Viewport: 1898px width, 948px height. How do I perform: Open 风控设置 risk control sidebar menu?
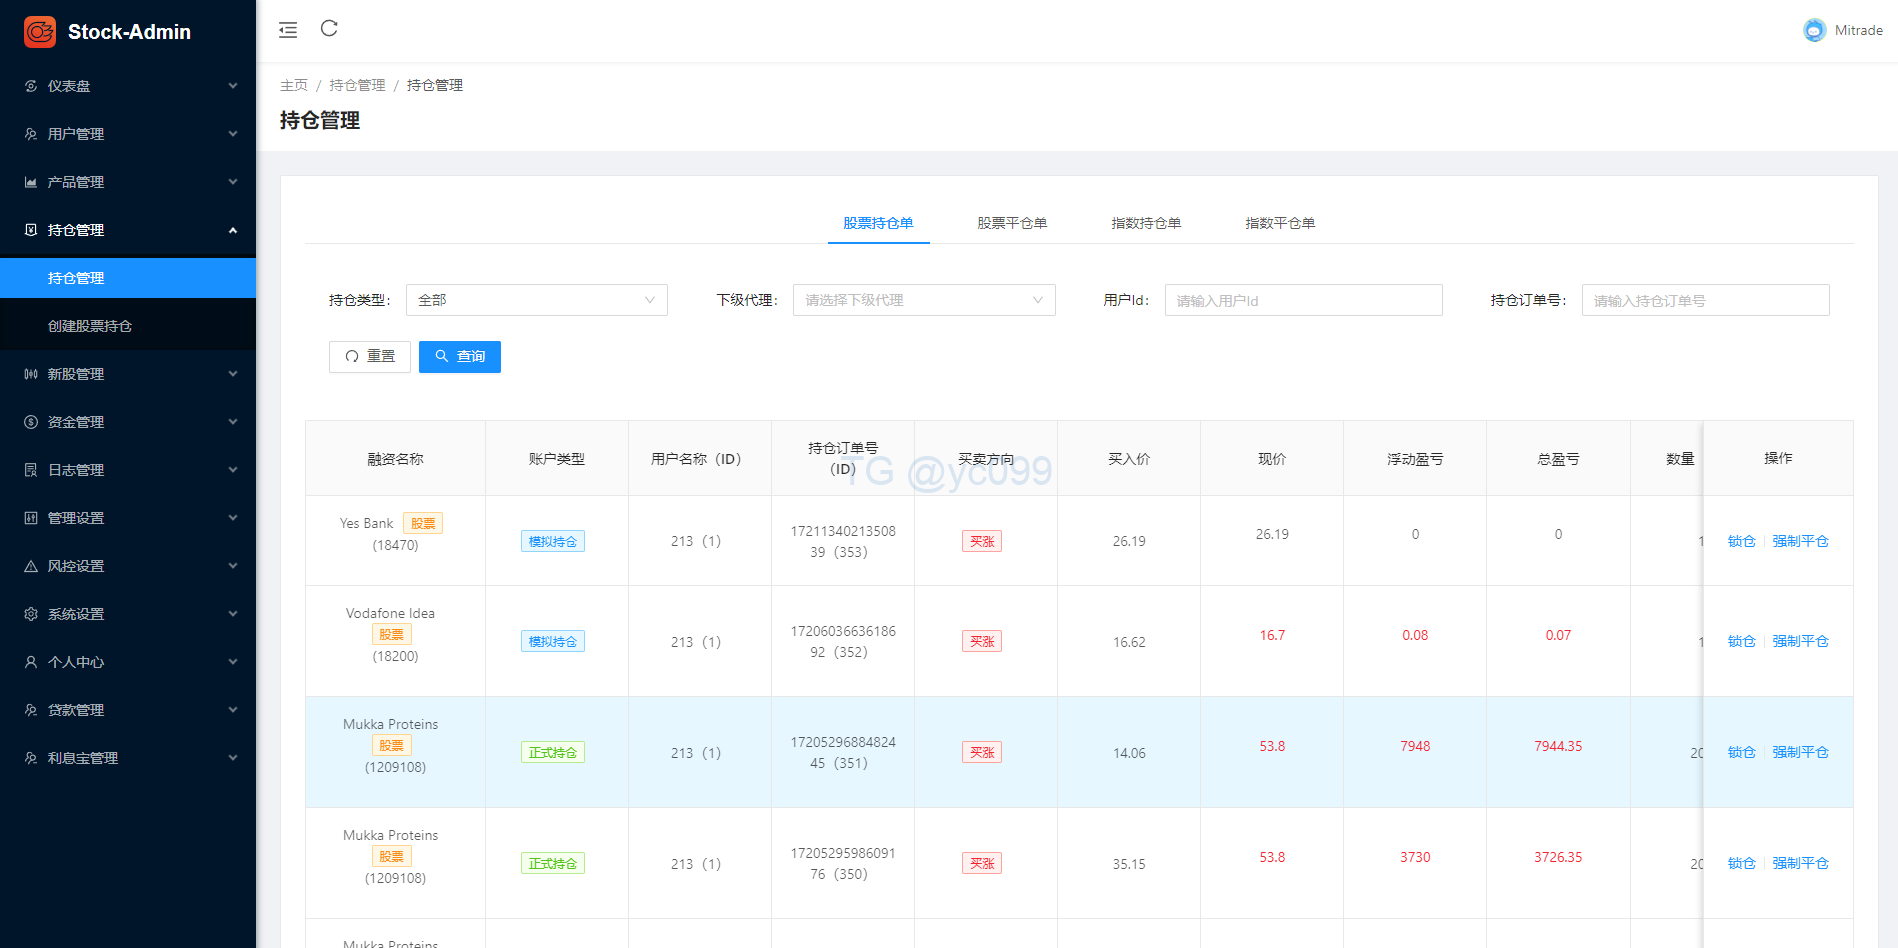128,566
